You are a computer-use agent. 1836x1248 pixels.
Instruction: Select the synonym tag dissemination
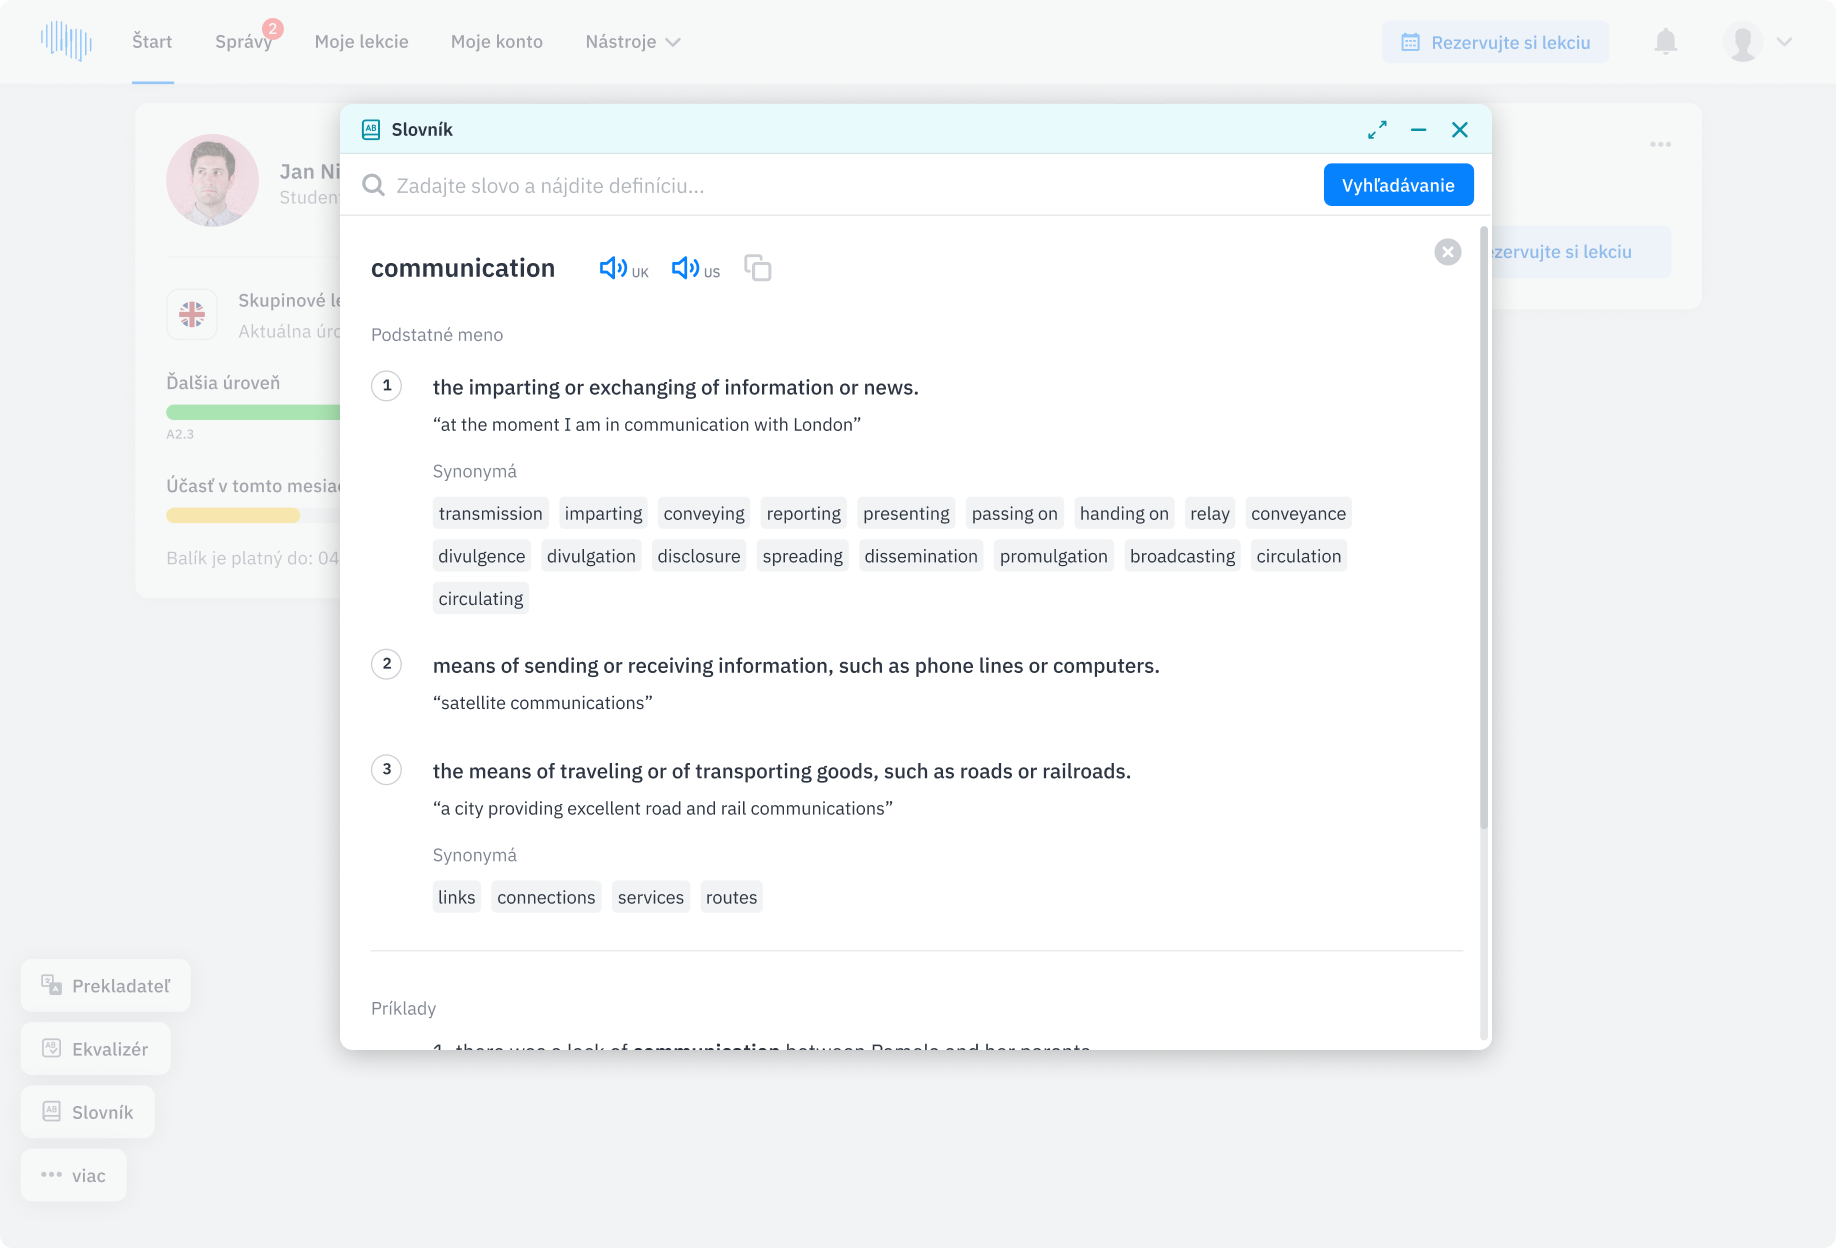click(x=920, y=556)
